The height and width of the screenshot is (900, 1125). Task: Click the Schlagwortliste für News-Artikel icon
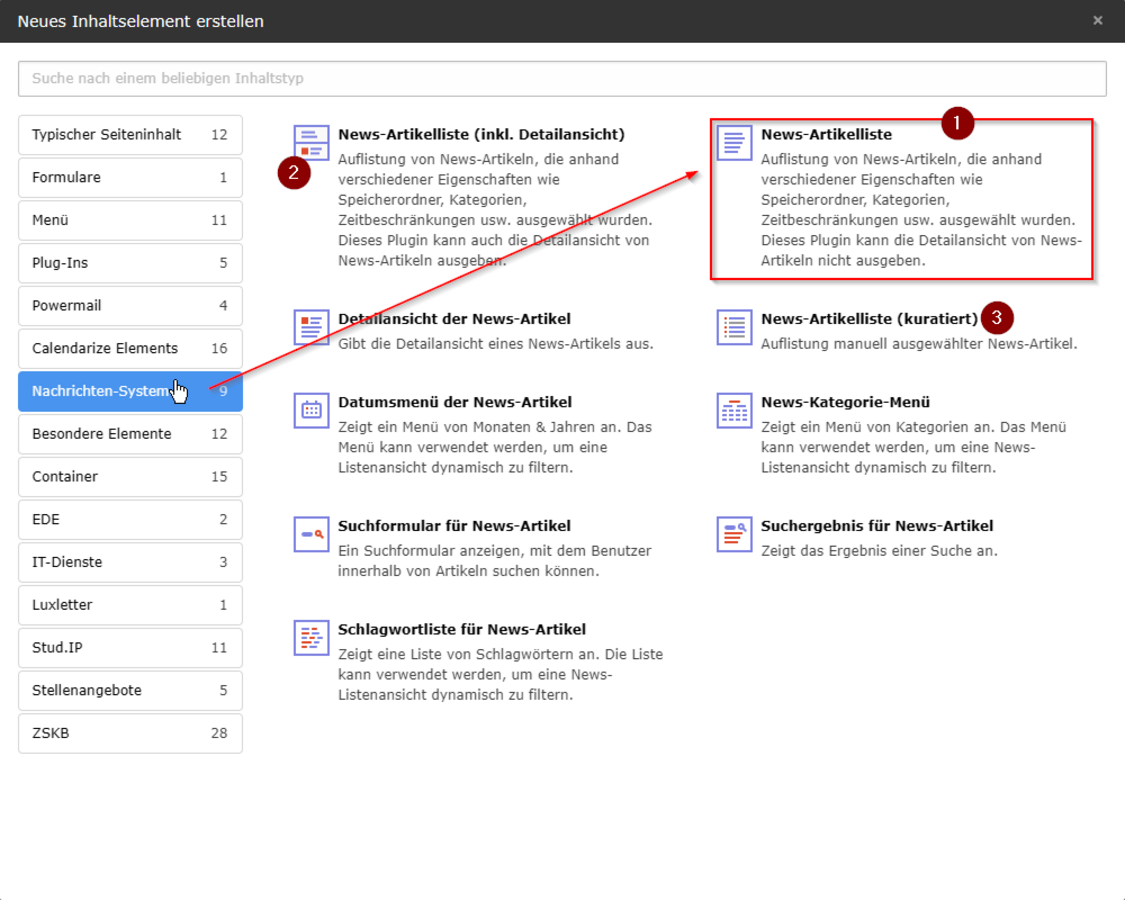pyautogui.click(x=311, y=638)
